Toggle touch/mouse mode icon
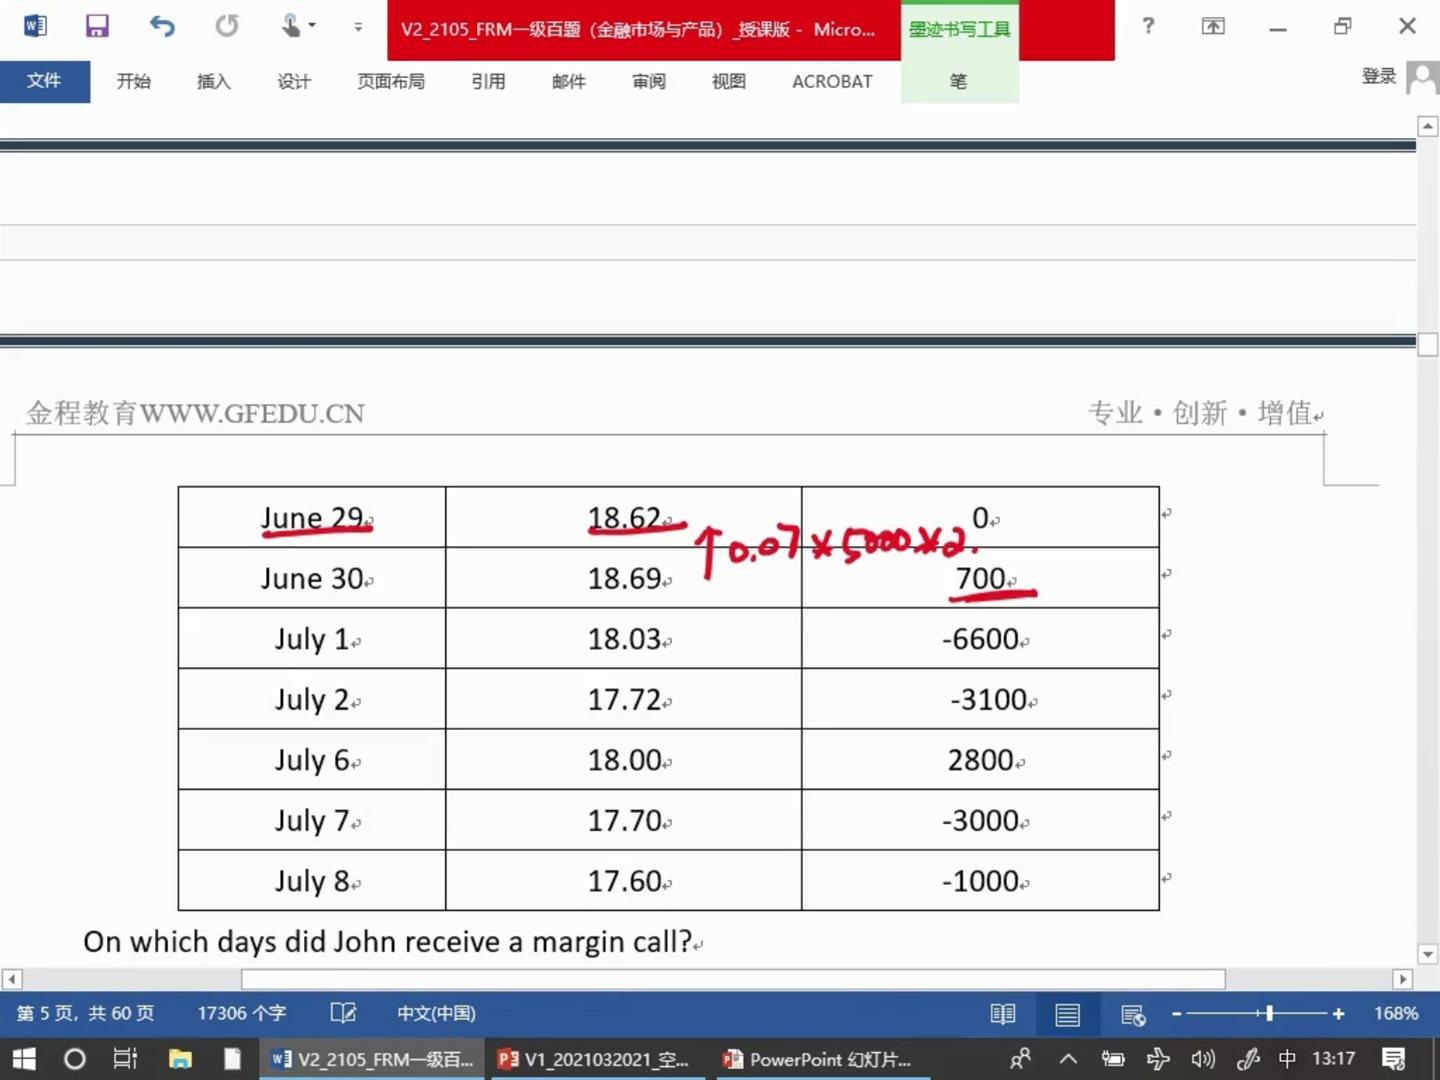 tap(290, 26)
